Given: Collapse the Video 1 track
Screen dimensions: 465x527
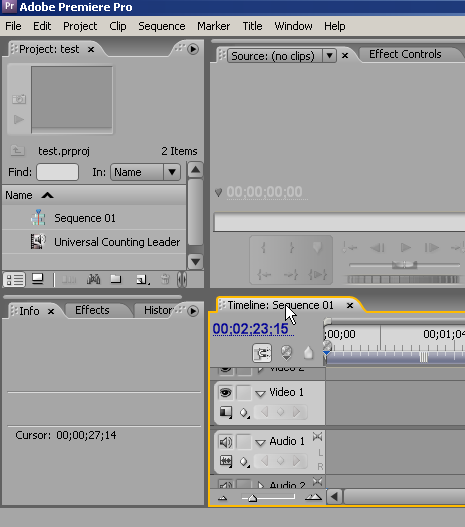Looking at the screenshot, I should 260,393.
